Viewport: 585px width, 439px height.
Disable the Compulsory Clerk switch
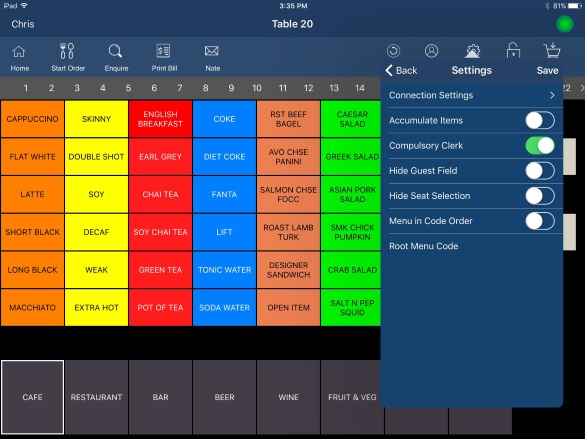(540, 145)
